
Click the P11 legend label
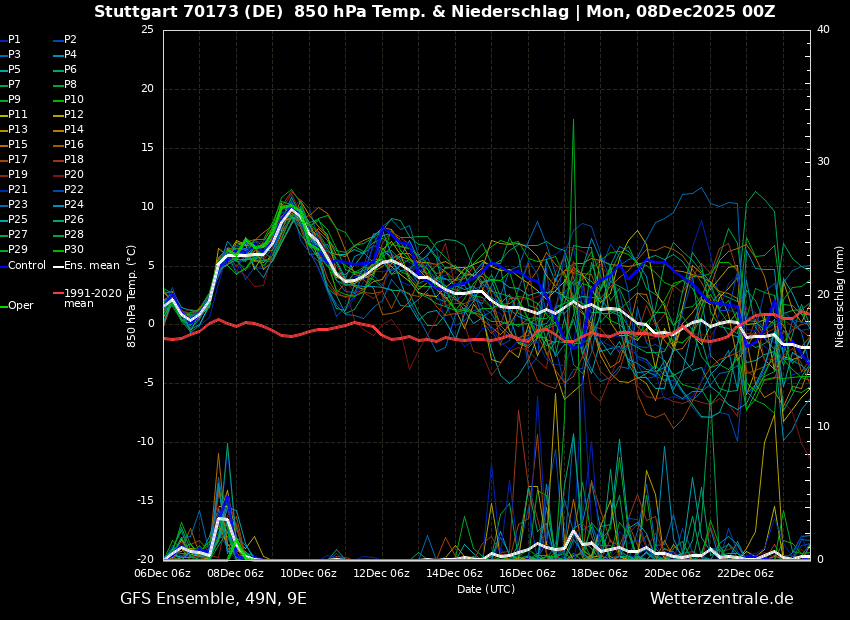click(x=18, y=115)
